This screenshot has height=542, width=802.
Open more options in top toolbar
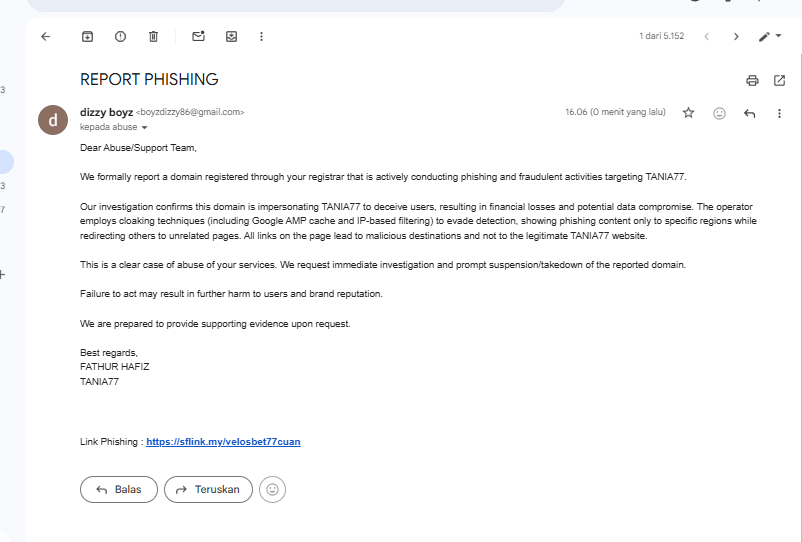point(261,36)
